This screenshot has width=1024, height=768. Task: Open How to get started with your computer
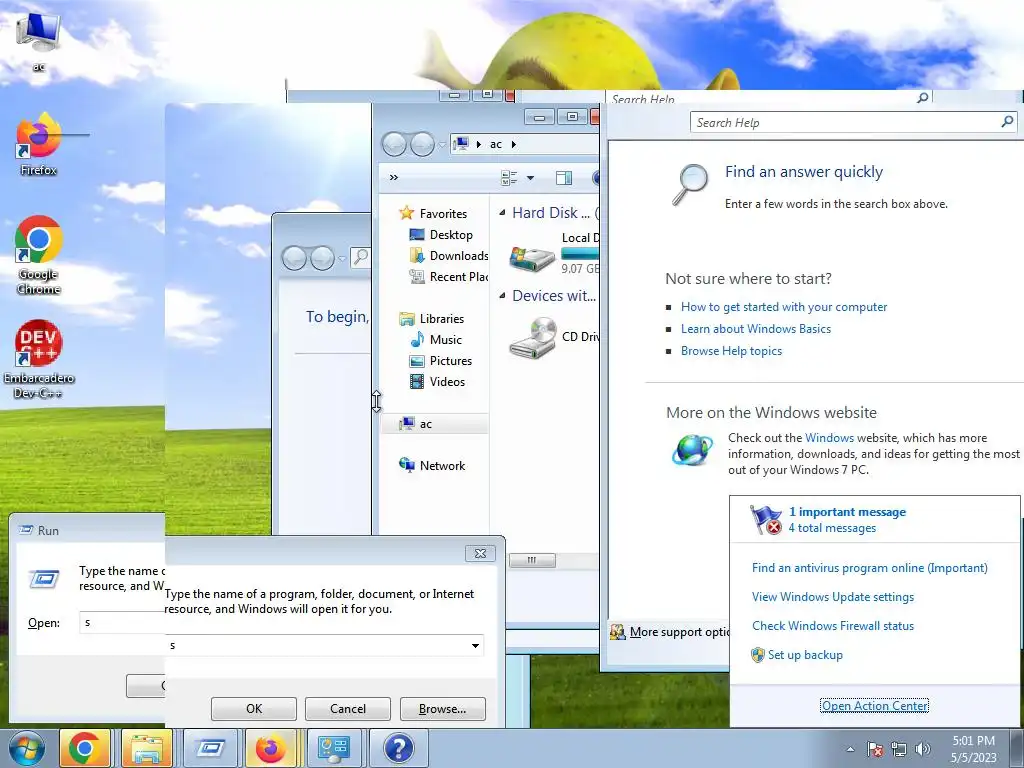pyautogui.click(x=784, y=307)
